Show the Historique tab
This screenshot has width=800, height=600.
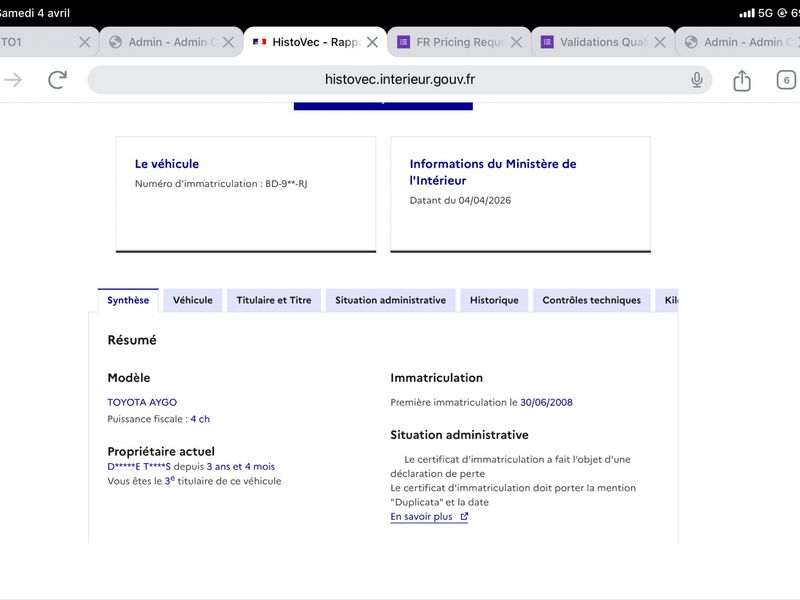[494, 300]
